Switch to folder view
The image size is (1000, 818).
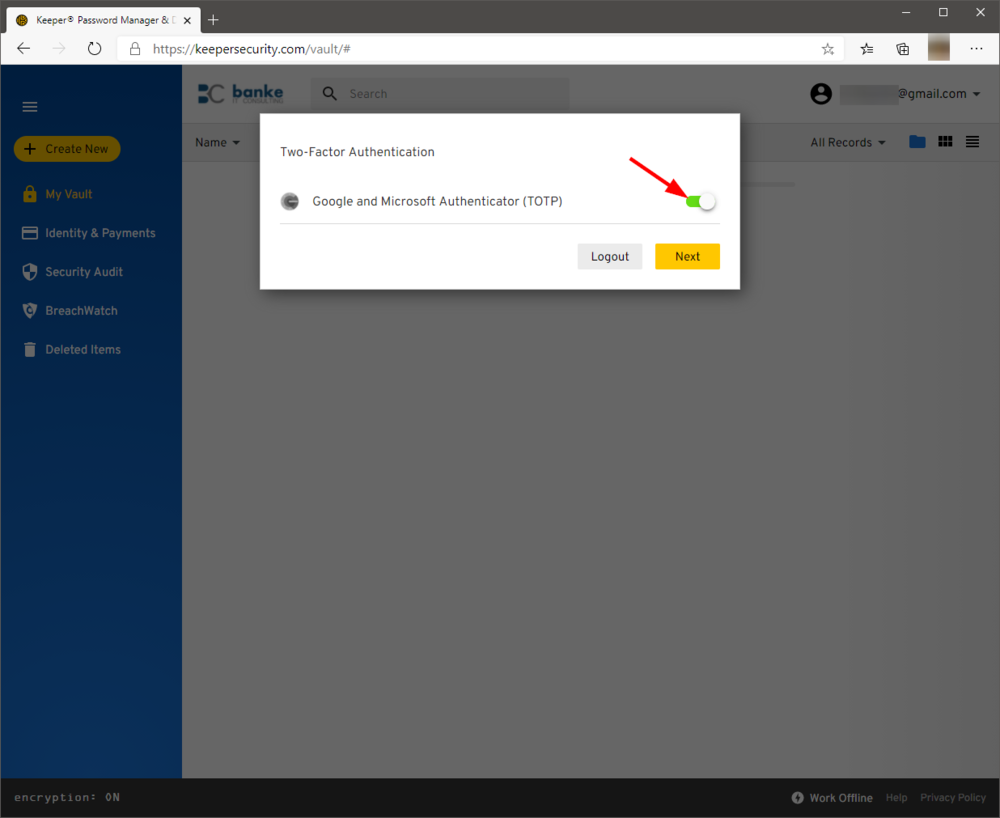(x=917, y=142)
